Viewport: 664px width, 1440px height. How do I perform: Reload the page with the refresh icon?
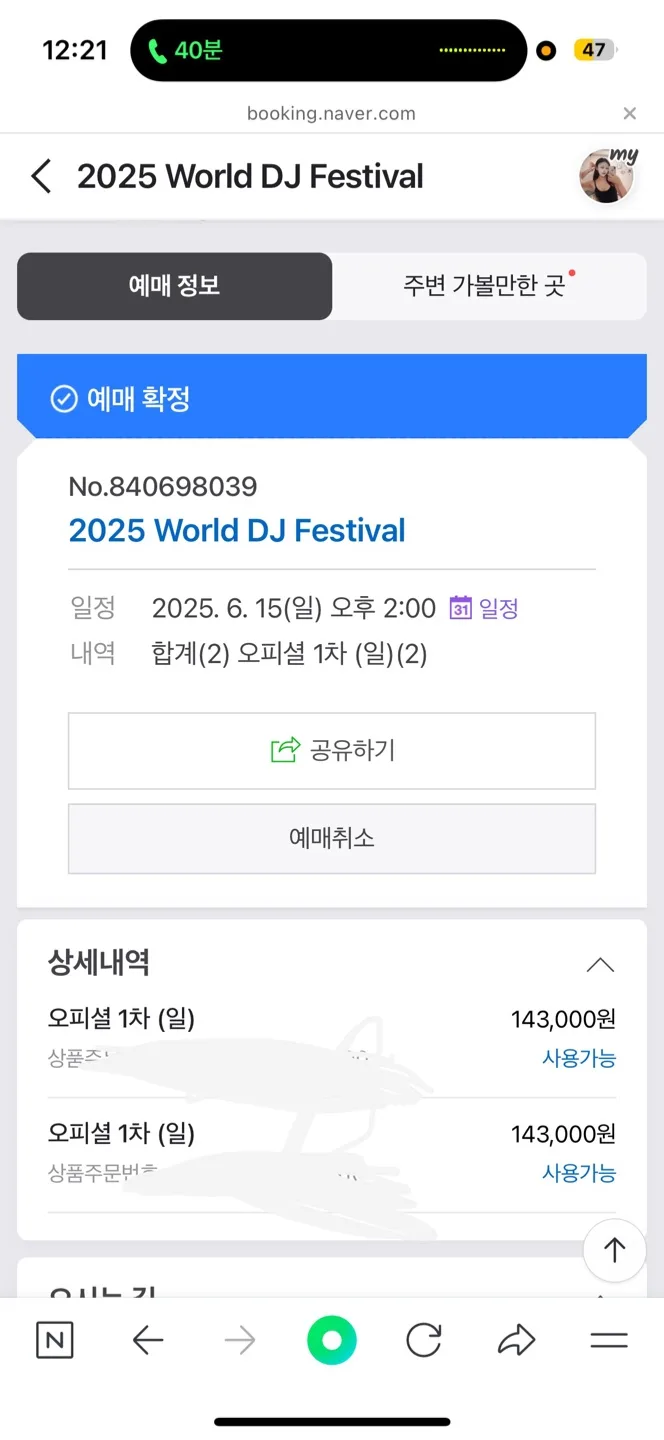[424, 1341]
